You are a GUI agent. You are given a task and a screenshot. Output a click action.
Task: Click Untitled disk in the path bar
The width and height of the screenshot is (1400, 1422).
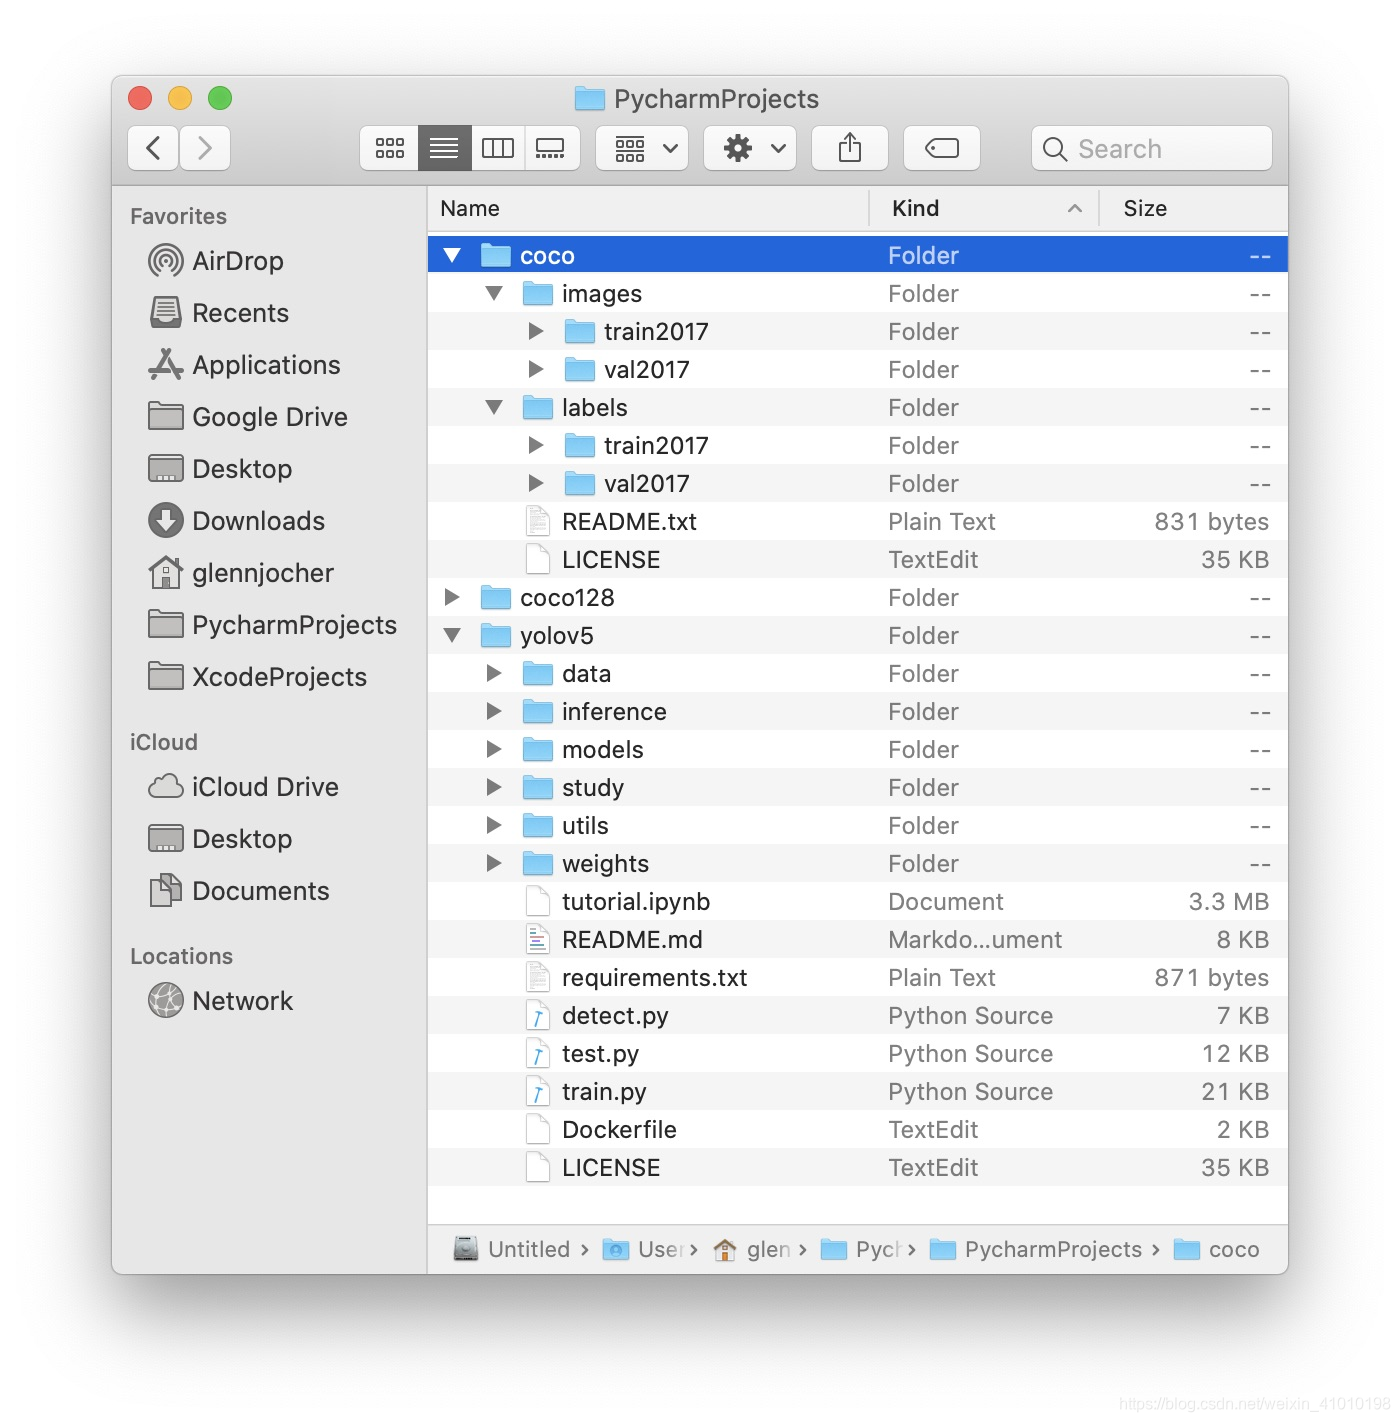512,1250
